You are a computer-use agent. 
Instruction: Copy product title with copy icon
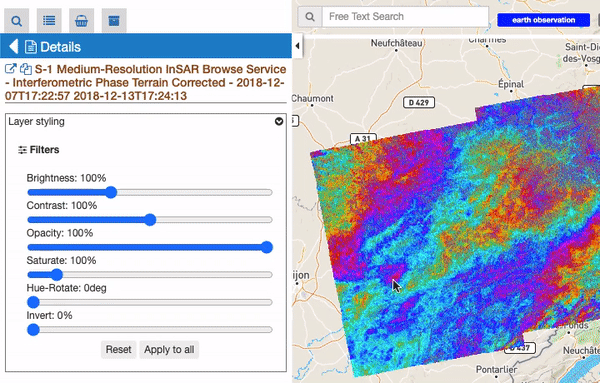(26, 69)
